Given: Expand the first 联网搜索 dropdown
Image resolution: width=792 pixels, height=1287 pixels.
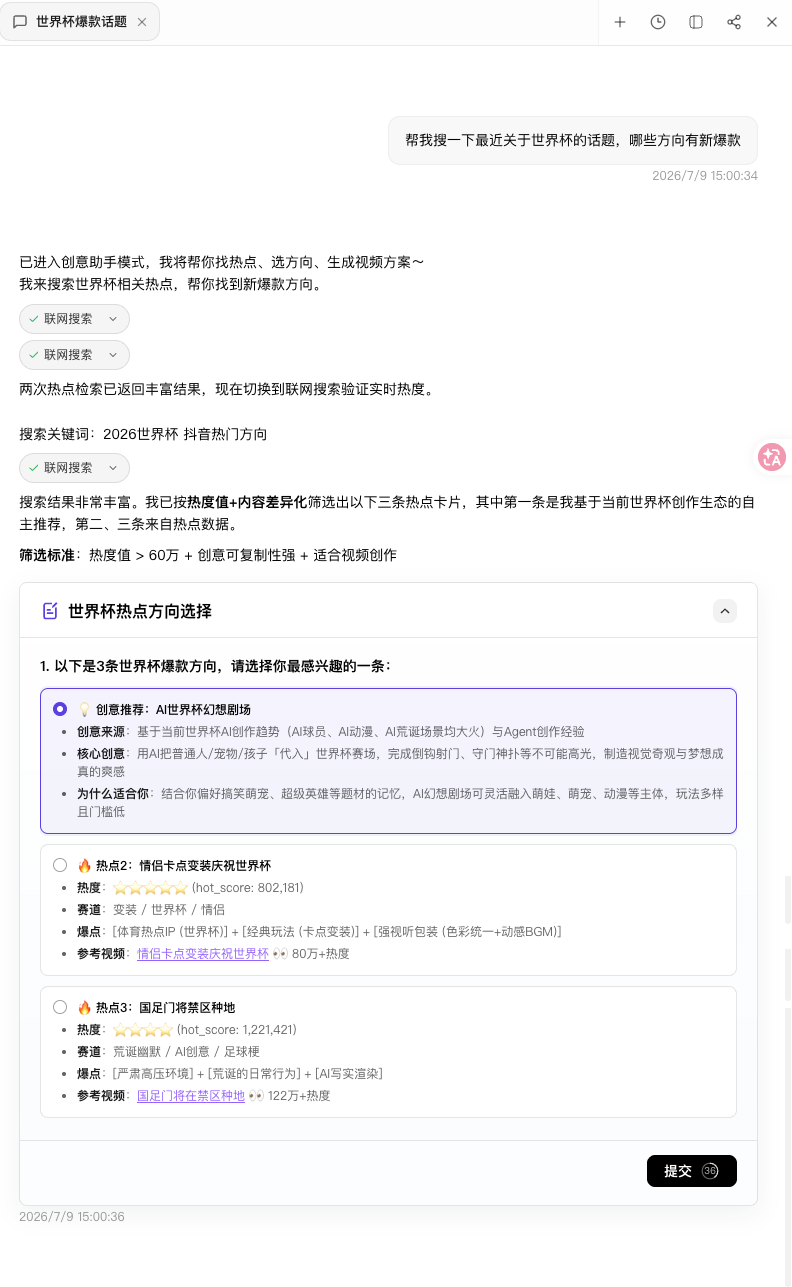Looking at the screenshot, I should [75, 319].
